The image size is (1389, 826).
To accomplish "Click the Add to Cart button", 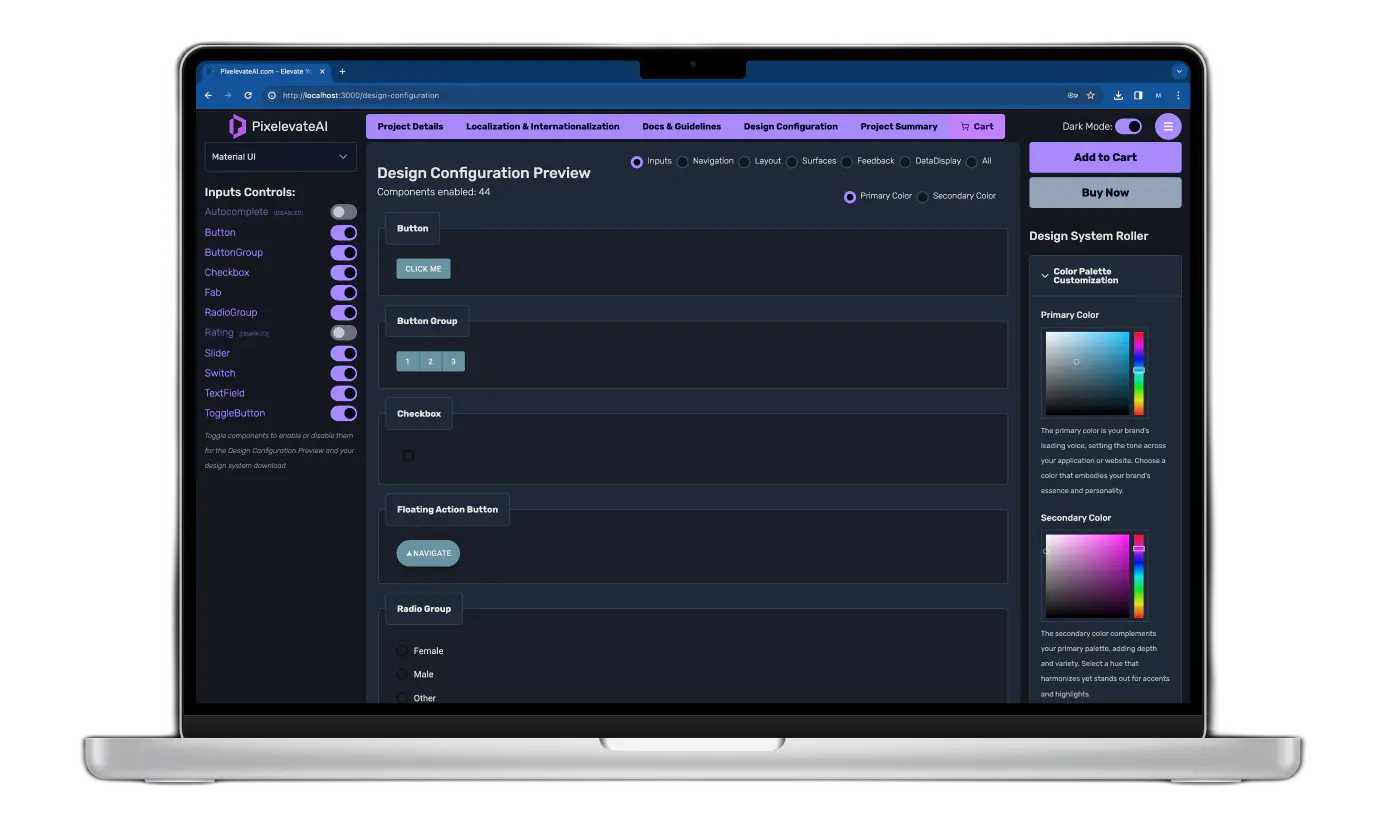I will pyautogui.click(x=1105, y=157).
